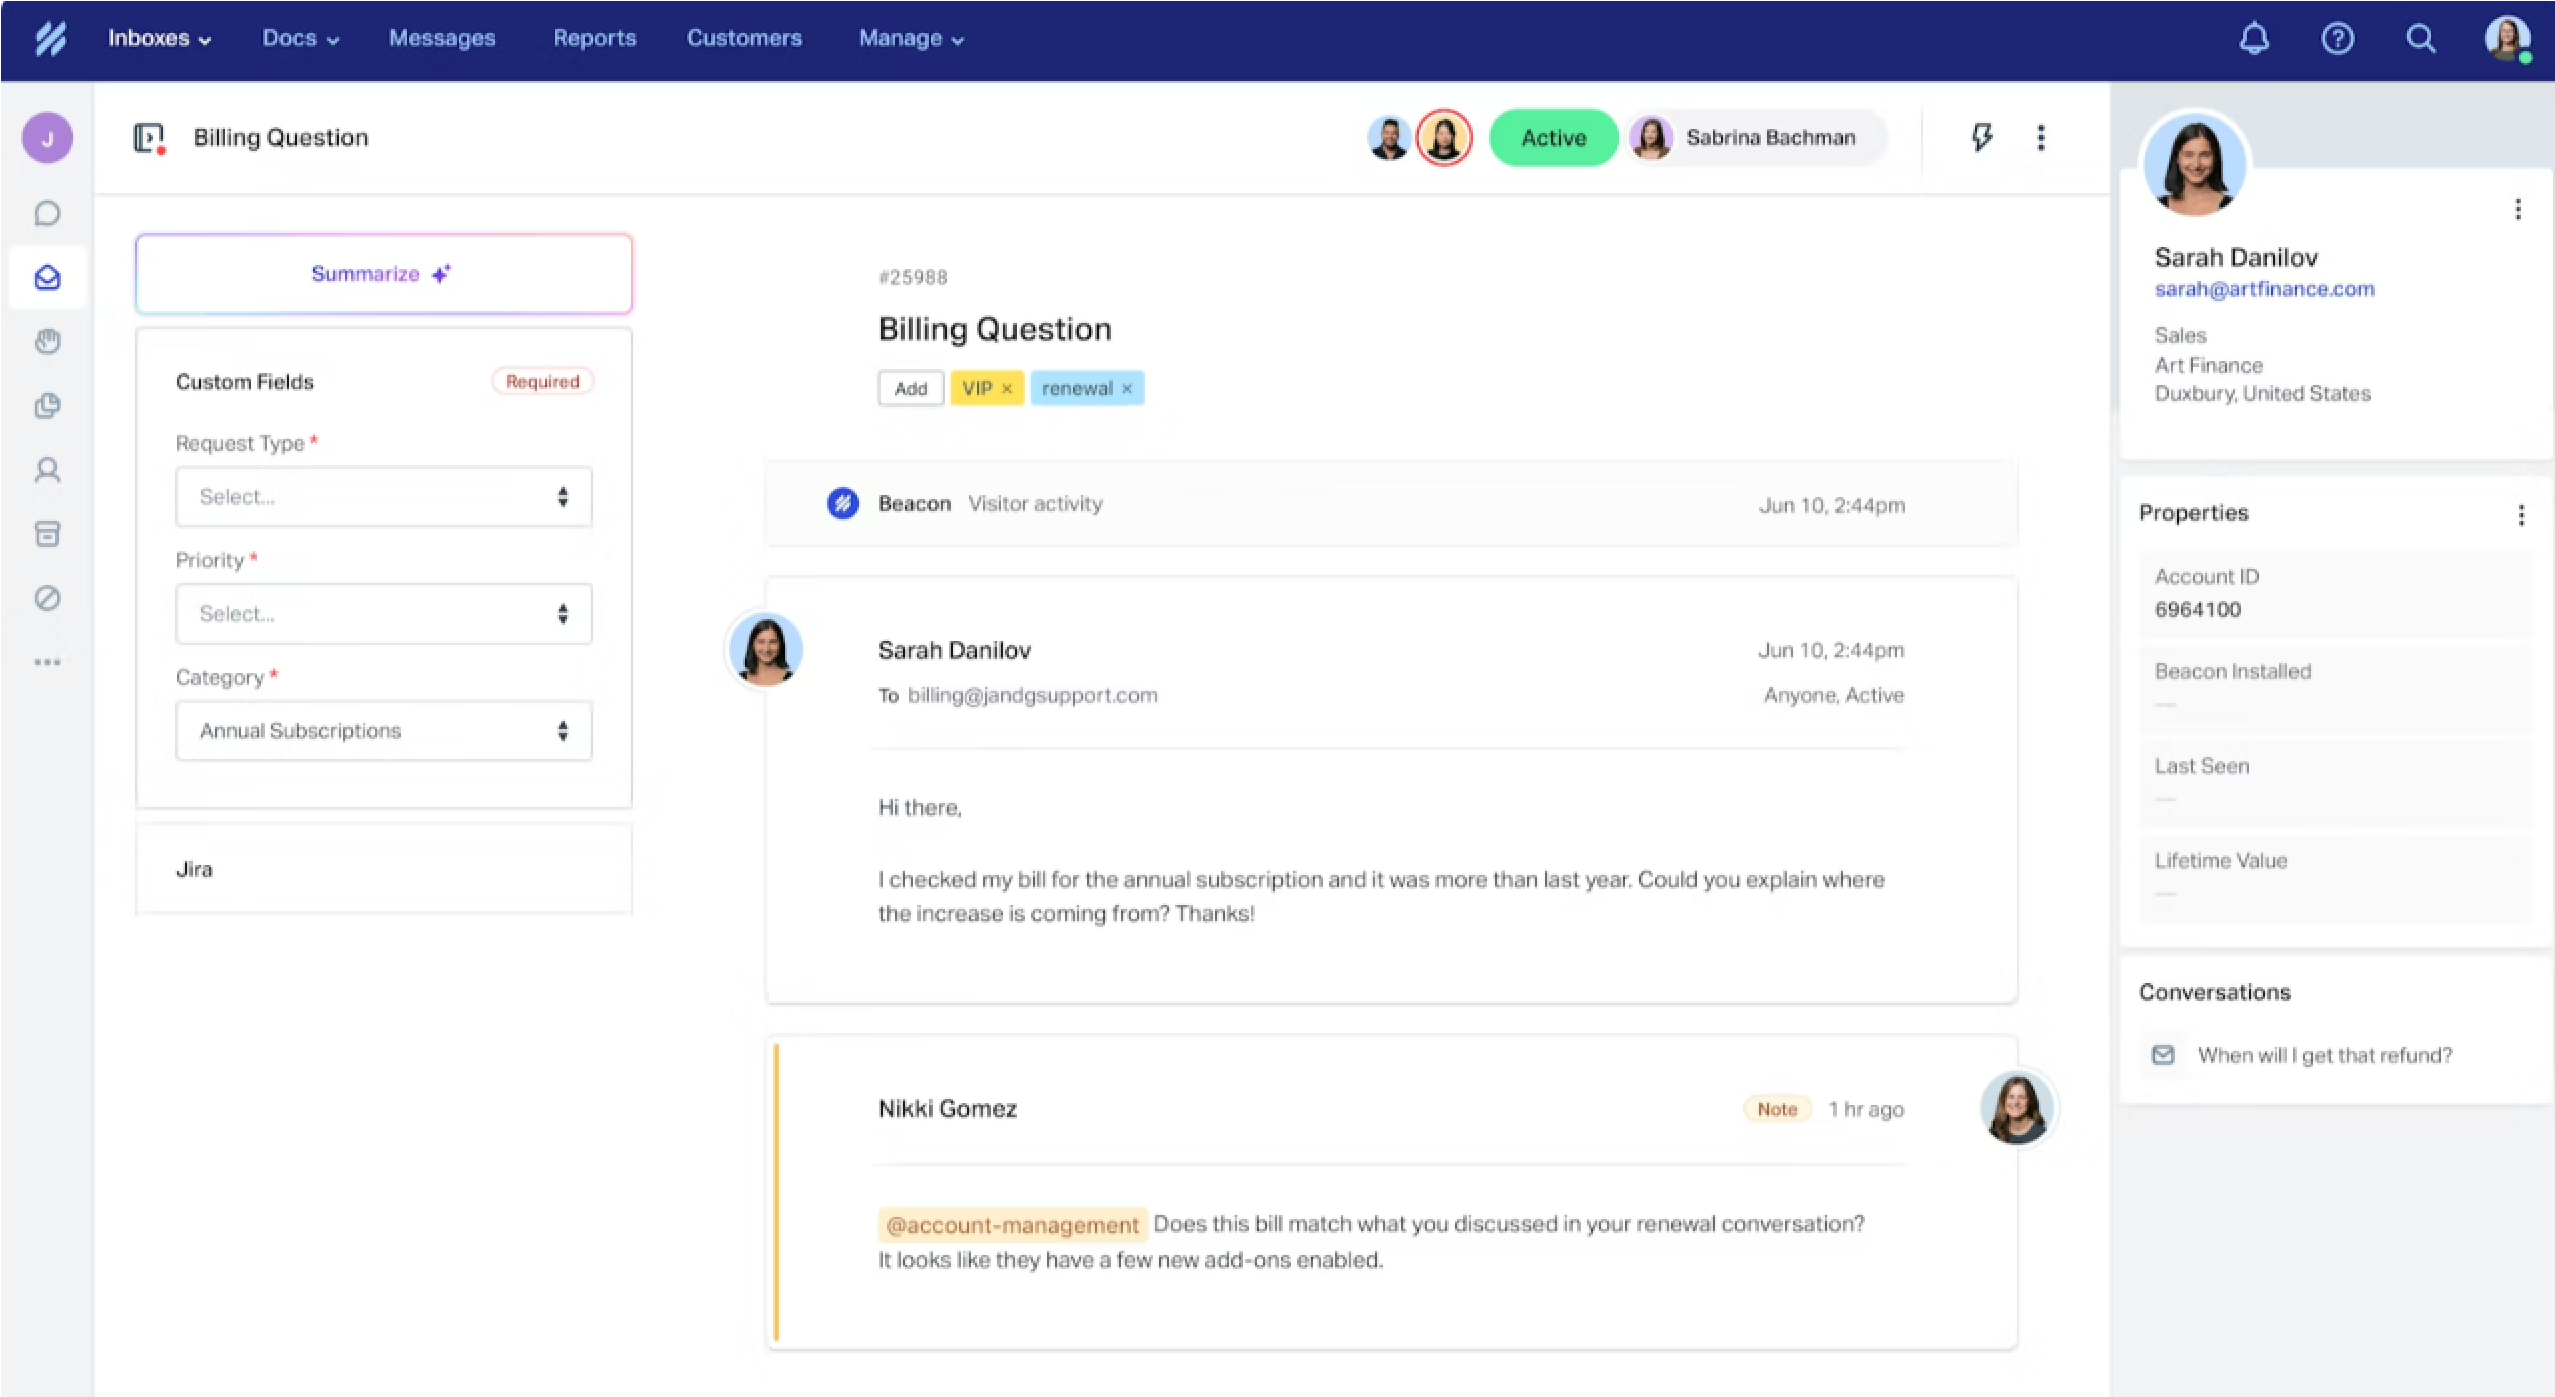Image resolution: width=2555 pixels, height=1397 pixels.
Task: Open the archive box icon in the sidebar
Action: [x=47, y=533]
